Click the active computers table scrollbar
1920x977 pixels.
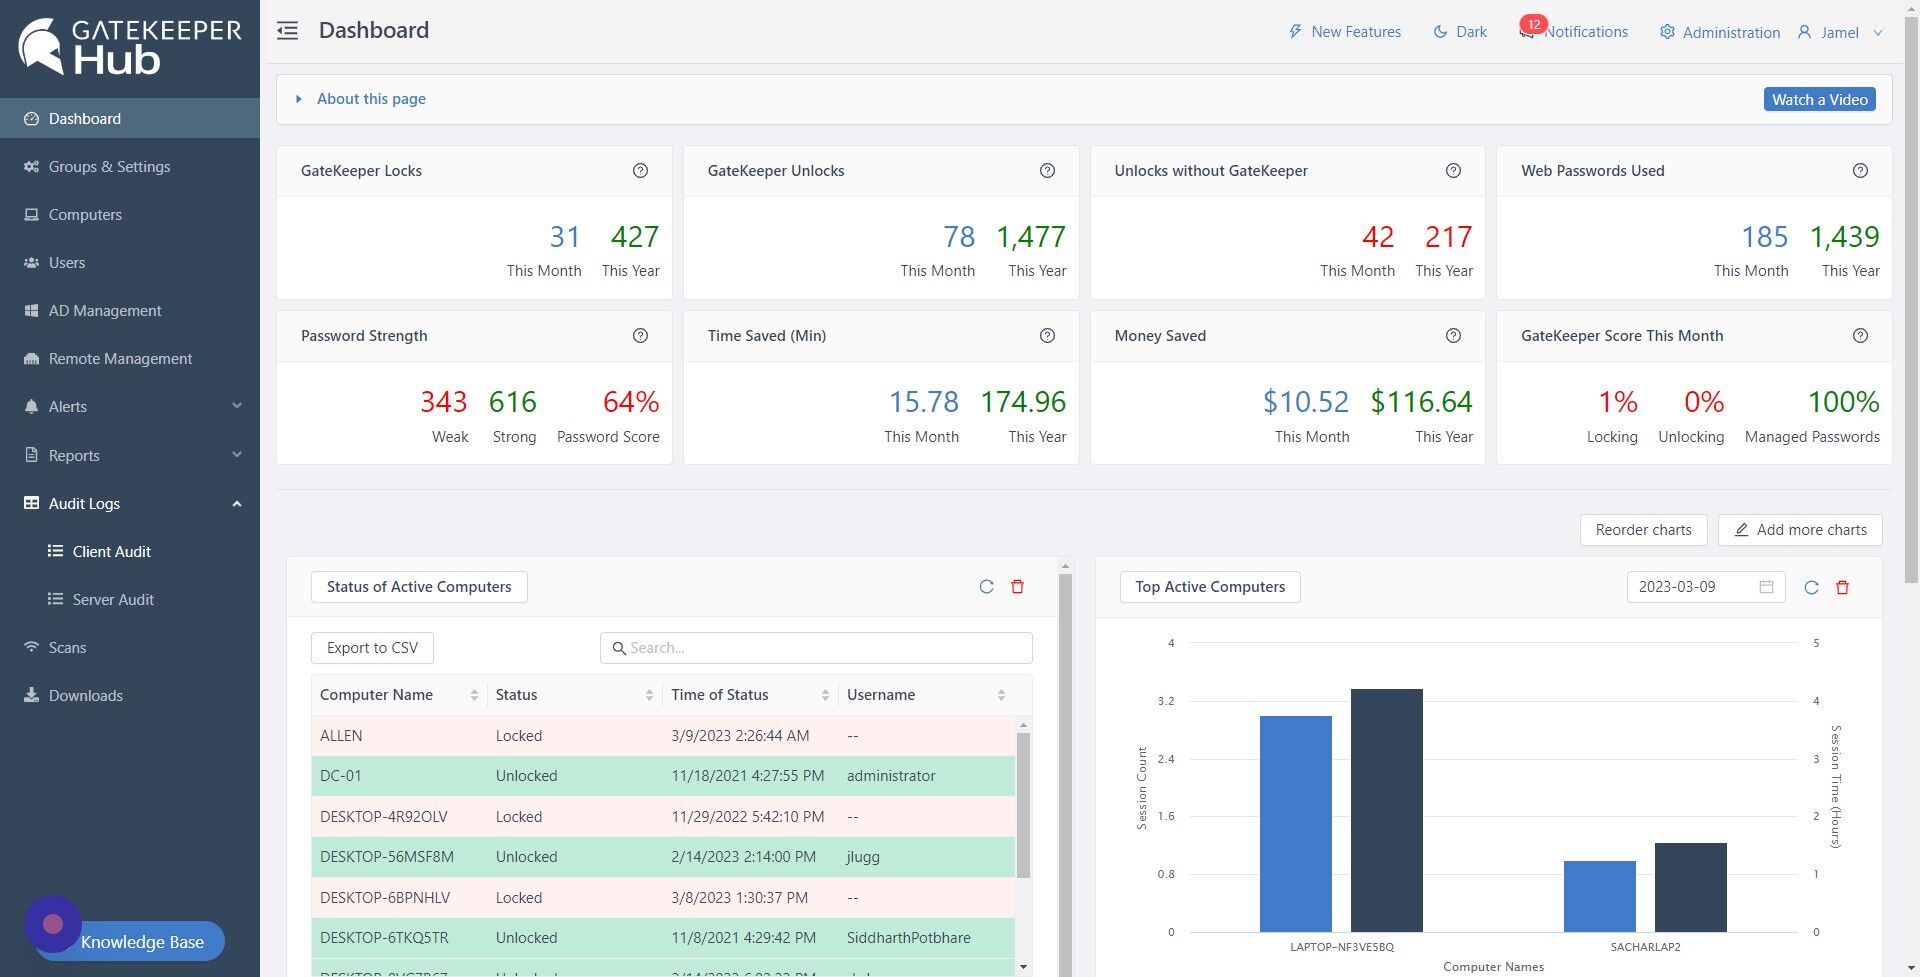tap(1023, 805)
